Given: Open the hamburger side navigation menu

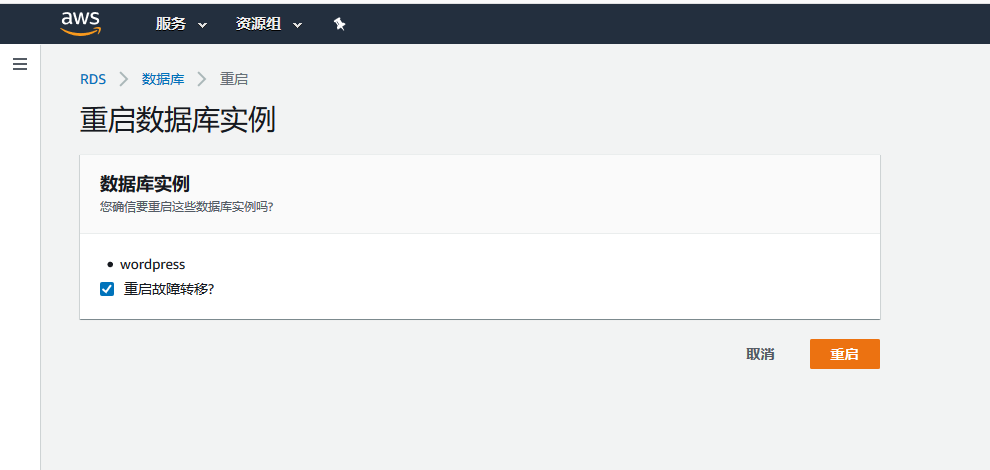Looking at the screenshot, I should [x=20, y=64].
